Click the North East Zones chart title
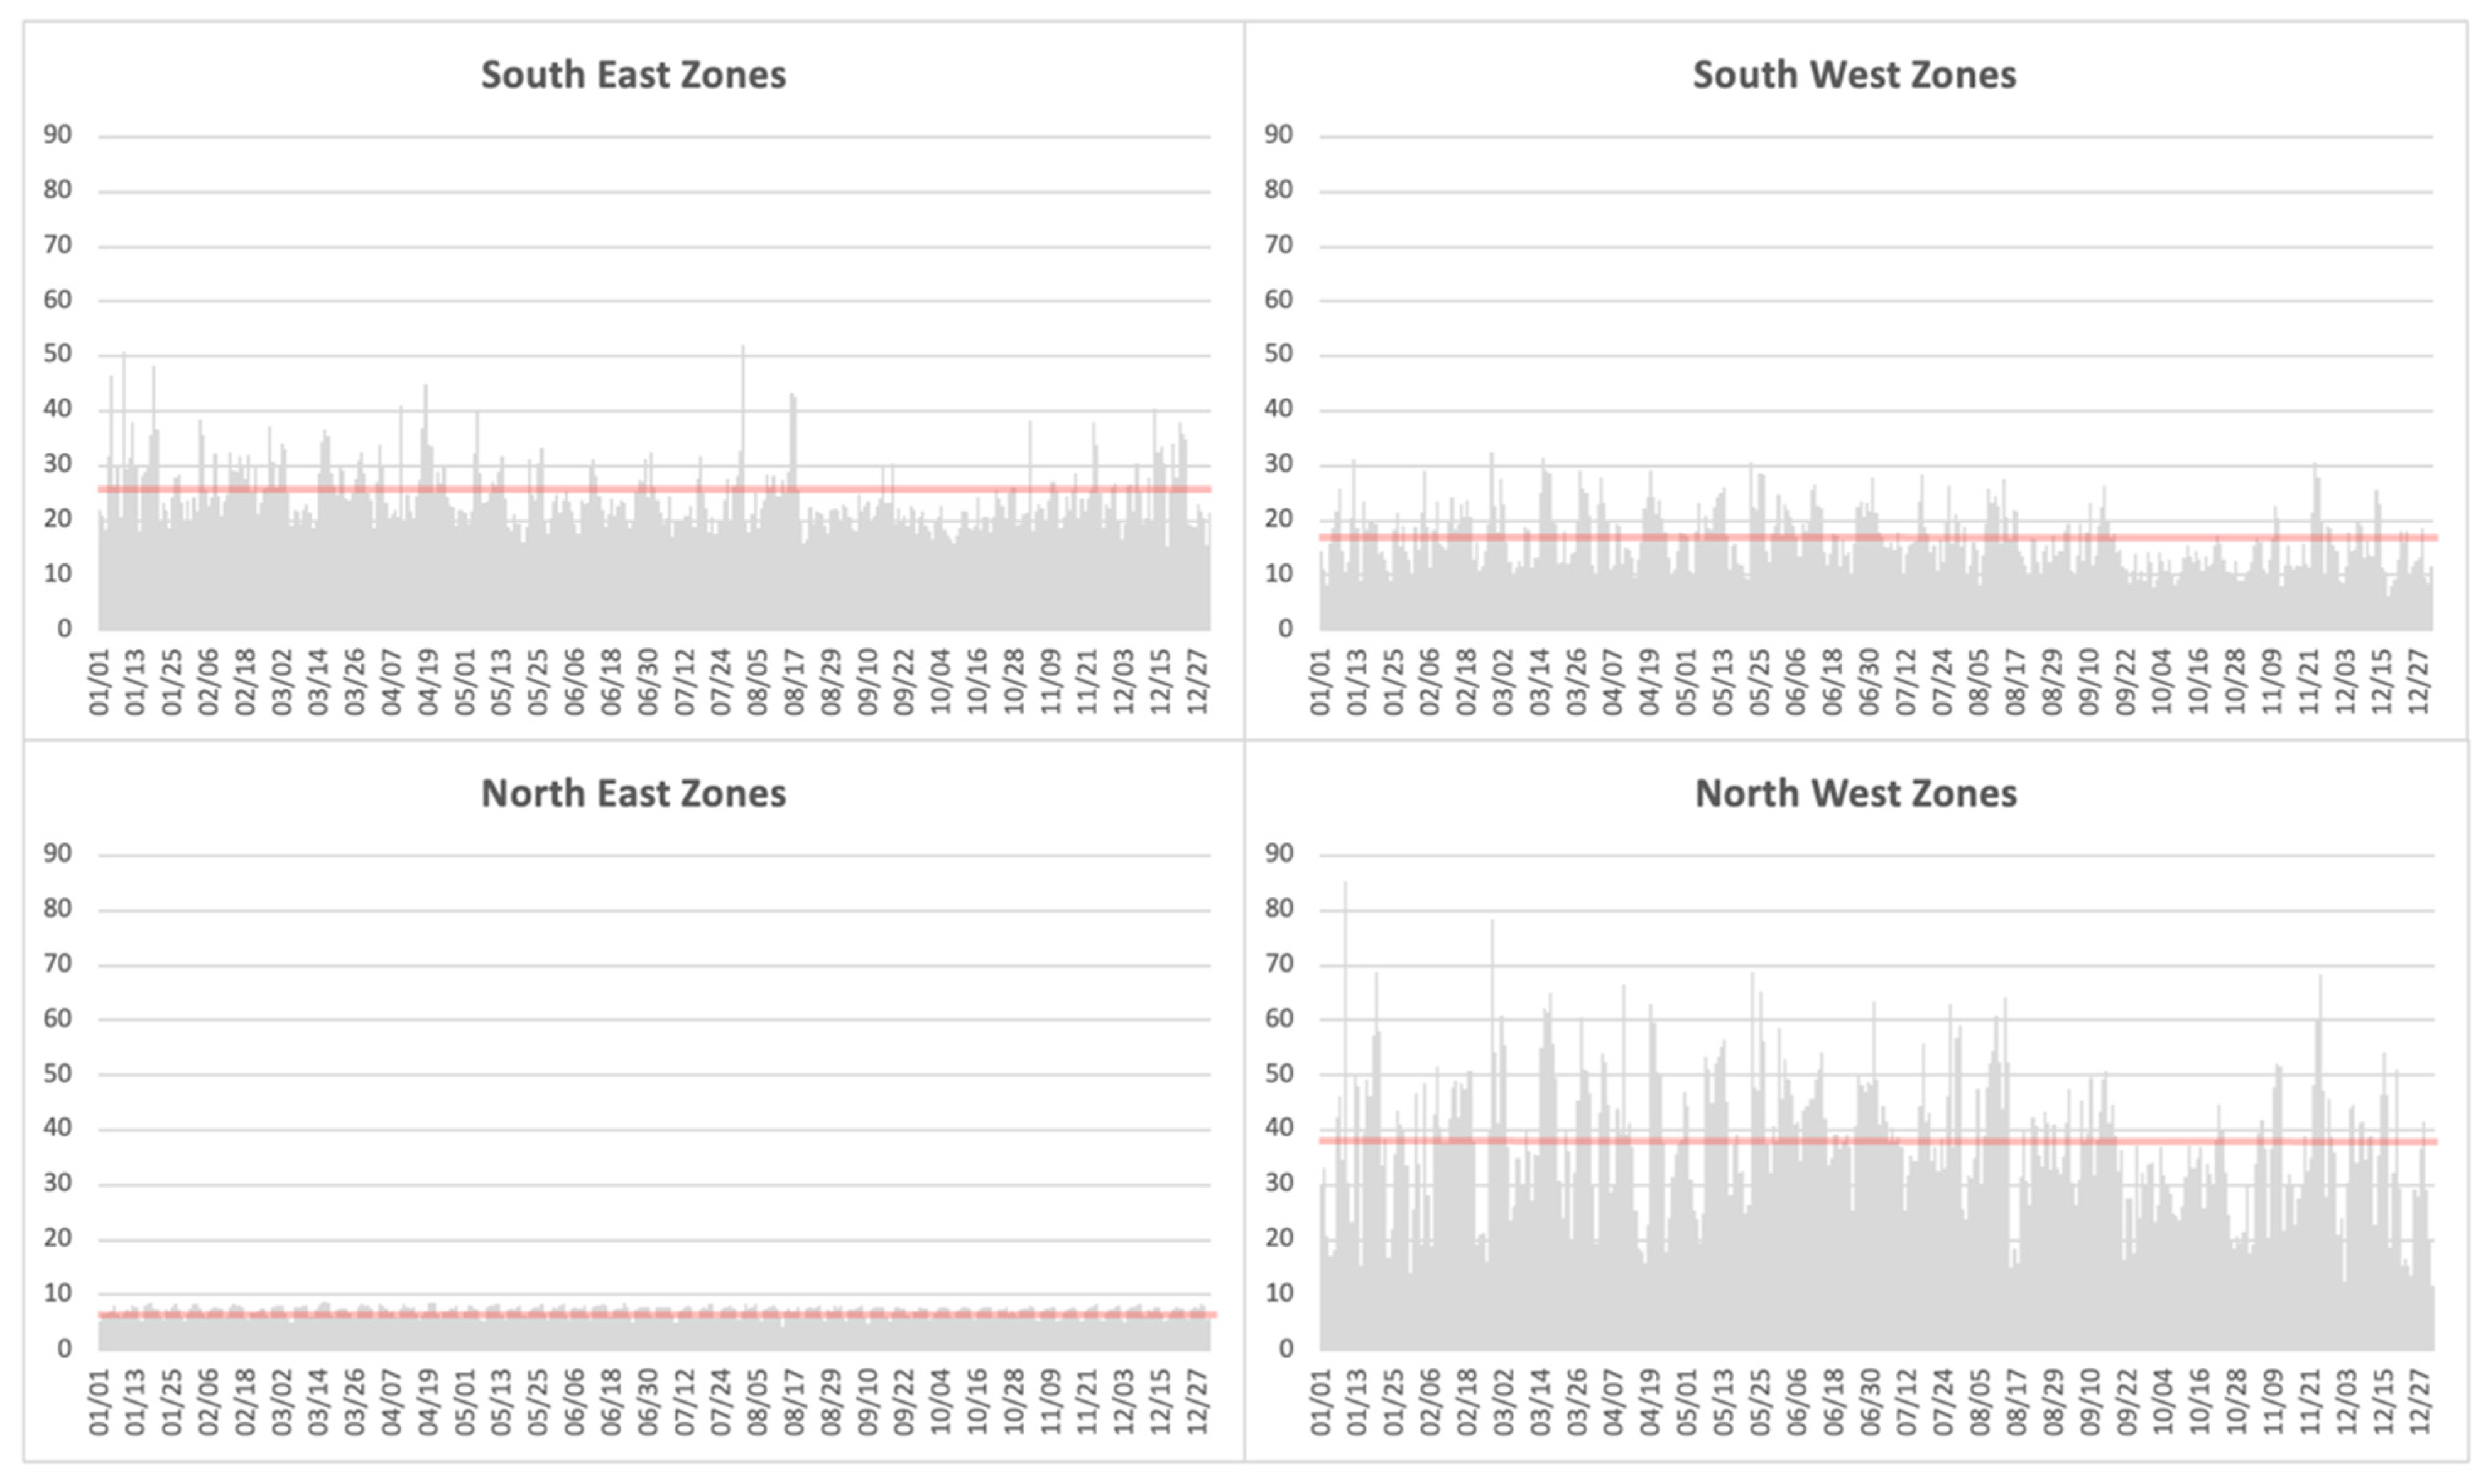Screen dimensions: 2488x1484 [x=633, y=794]
